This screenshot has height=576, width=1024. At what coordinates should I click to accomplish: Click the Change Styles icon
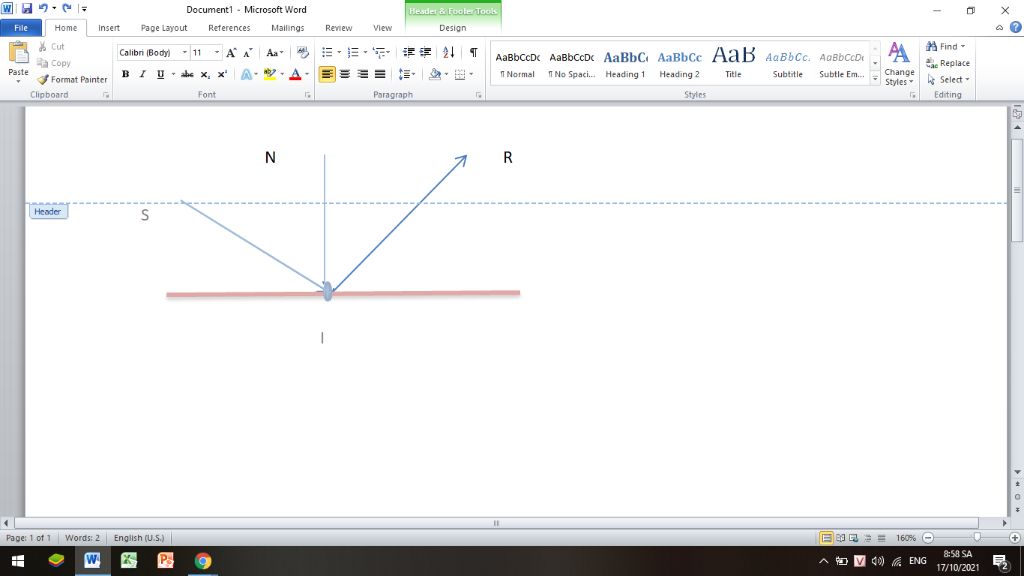[x=899, y=63]
